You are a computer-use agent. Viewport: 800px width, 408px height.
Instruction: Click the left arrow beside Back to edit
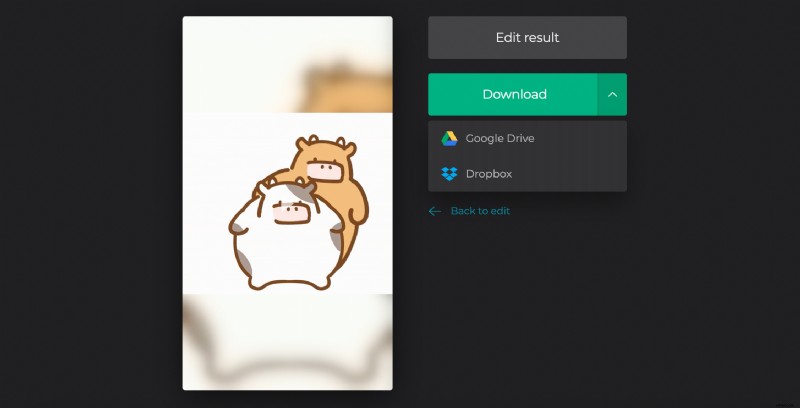pyautogui.click(x=435, y=211)
